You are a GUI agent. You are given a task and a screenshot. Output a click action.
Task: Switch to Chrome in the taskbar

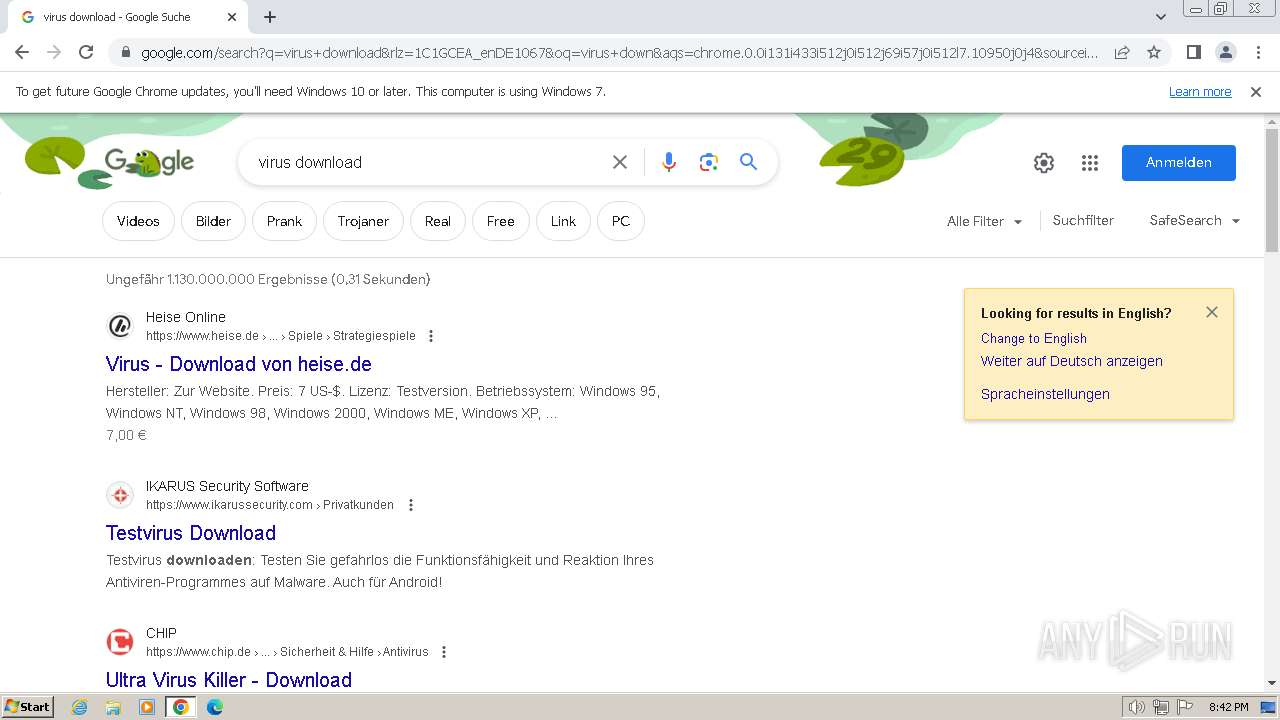(181, 707)
